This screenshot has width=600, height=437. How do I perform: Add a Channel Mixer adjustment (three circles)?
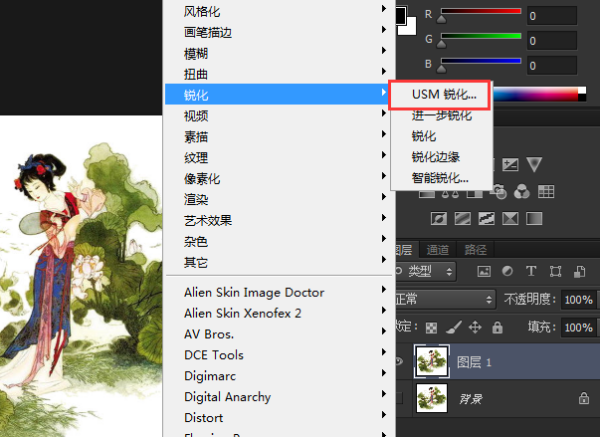click(522, 191)
